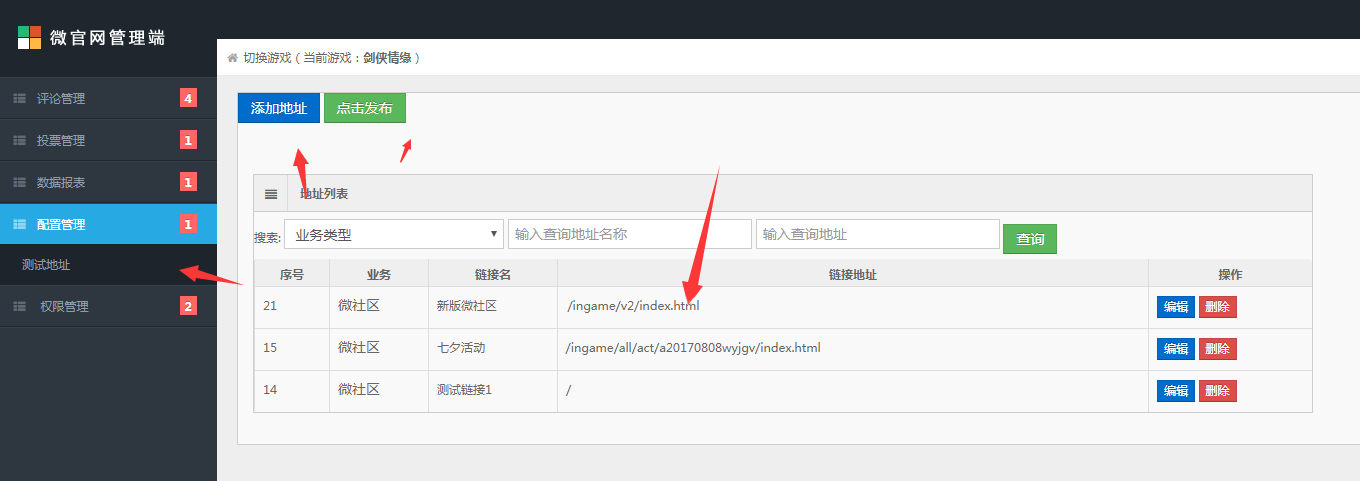Click the list icon beside 投票管理
Viewport: 1360px width, 481px height.
(x=18, y=141)
